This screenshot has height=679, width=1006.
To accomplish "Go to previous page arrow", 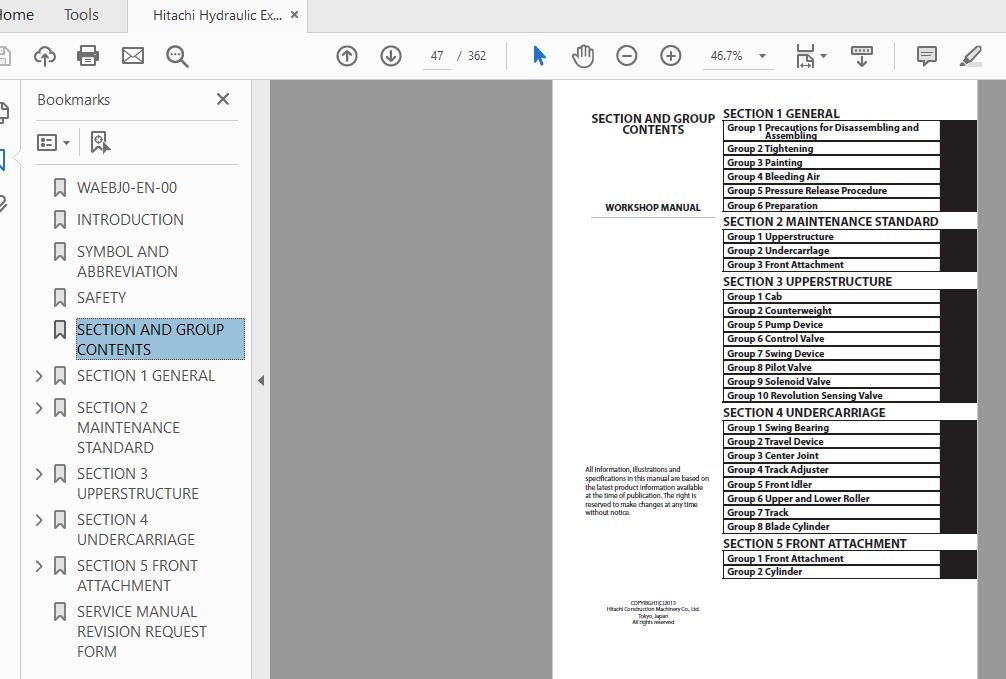I will (x=347, y=56).
